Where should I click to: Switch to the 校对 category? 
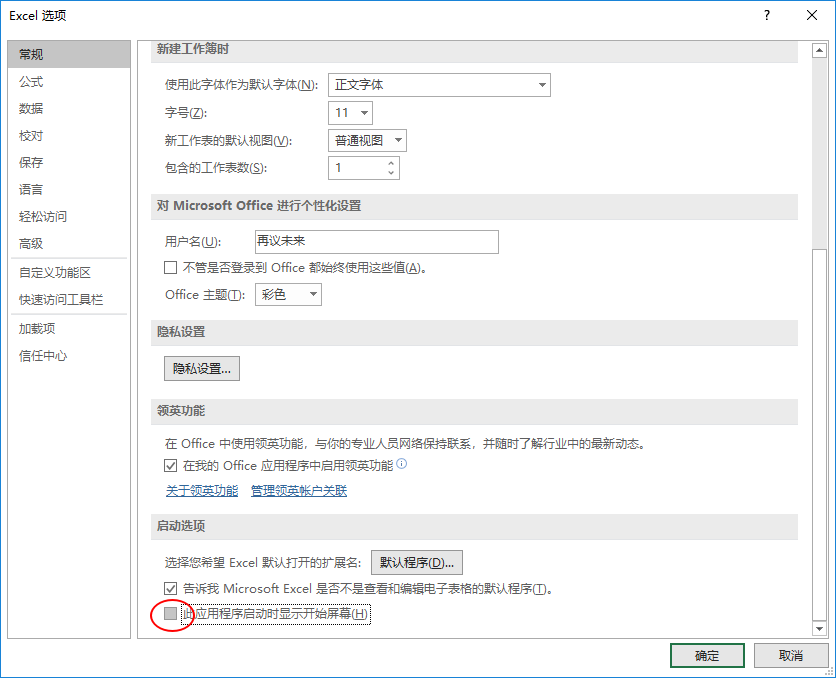pyautogui.click(x=69, y=136)
